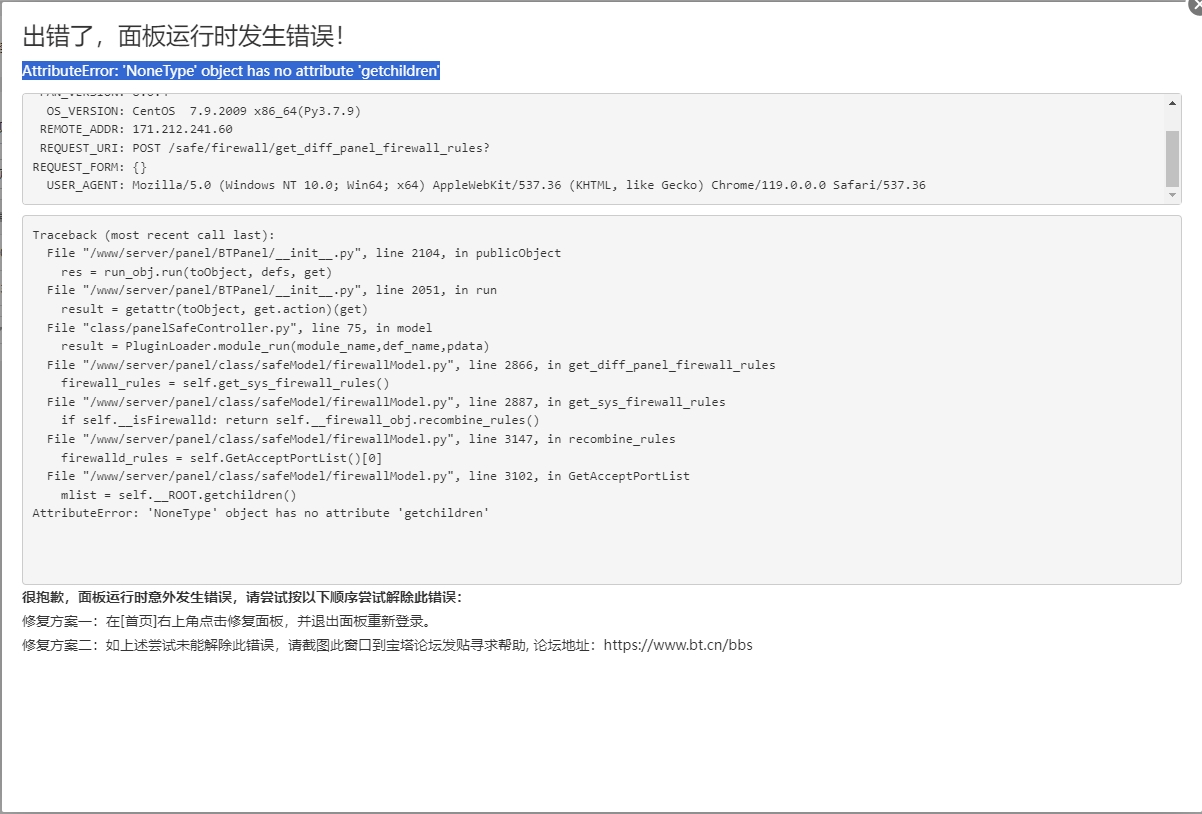The width and height of the screenshot is (1202, 814).
Task: Click the 'if self.__isFirewalld' code line
Action: tap(300, 420)
